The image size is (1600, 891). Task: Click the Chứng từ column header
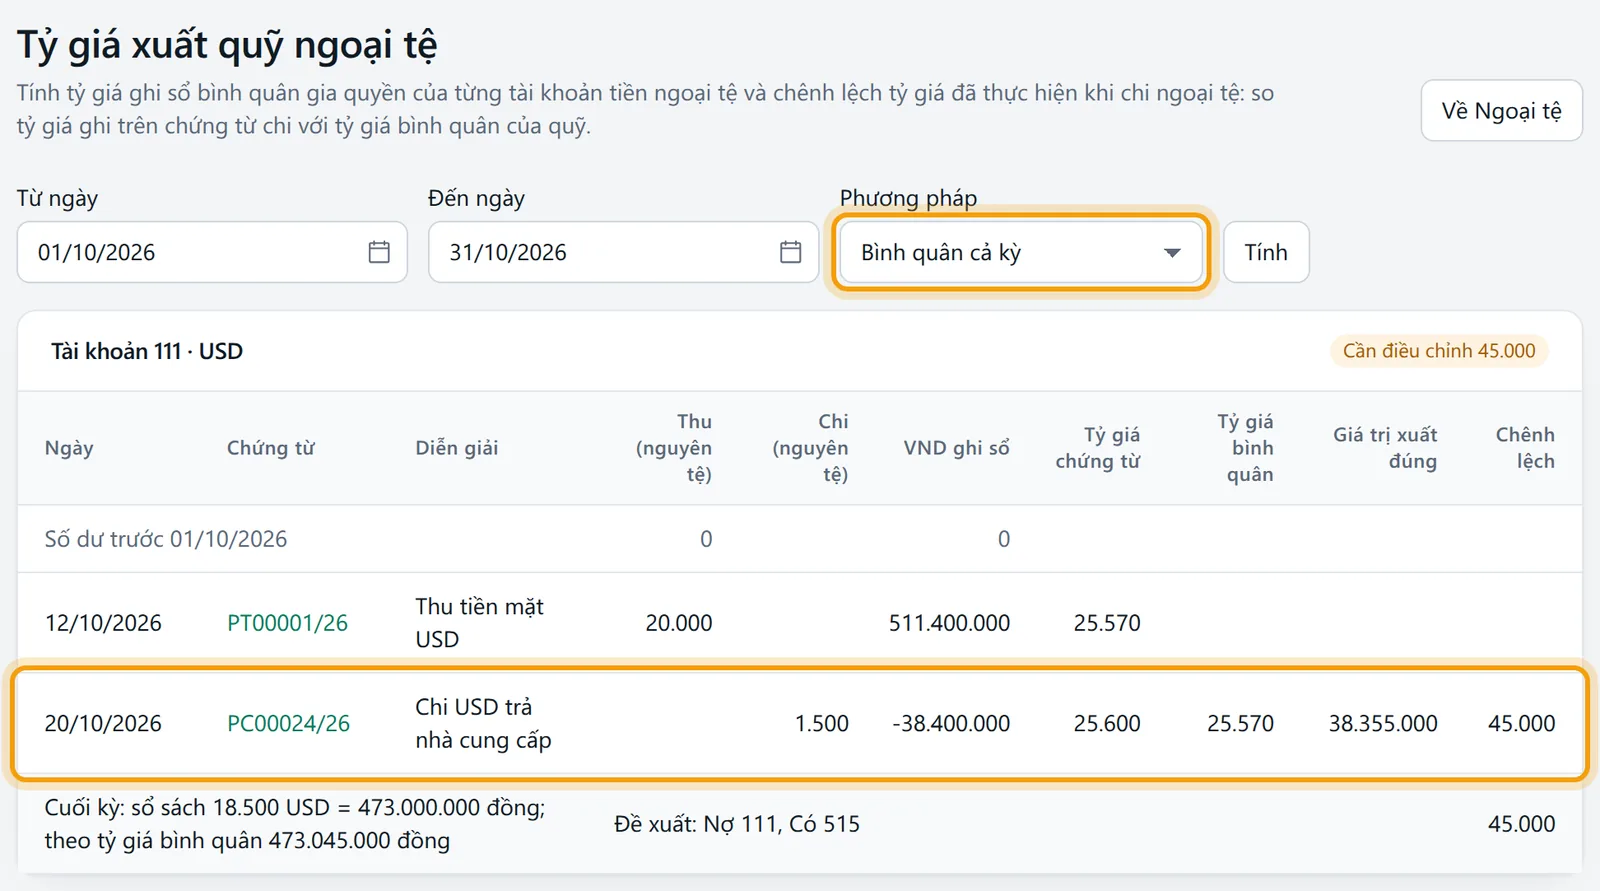tap(270, 448)
